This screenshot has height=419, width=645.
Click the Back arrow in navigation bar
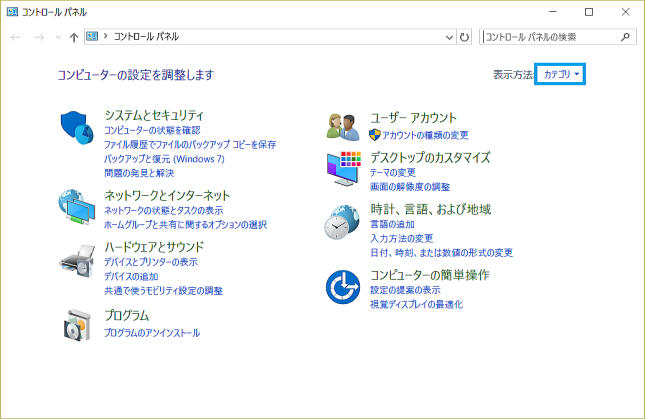(x=16, y=37)
